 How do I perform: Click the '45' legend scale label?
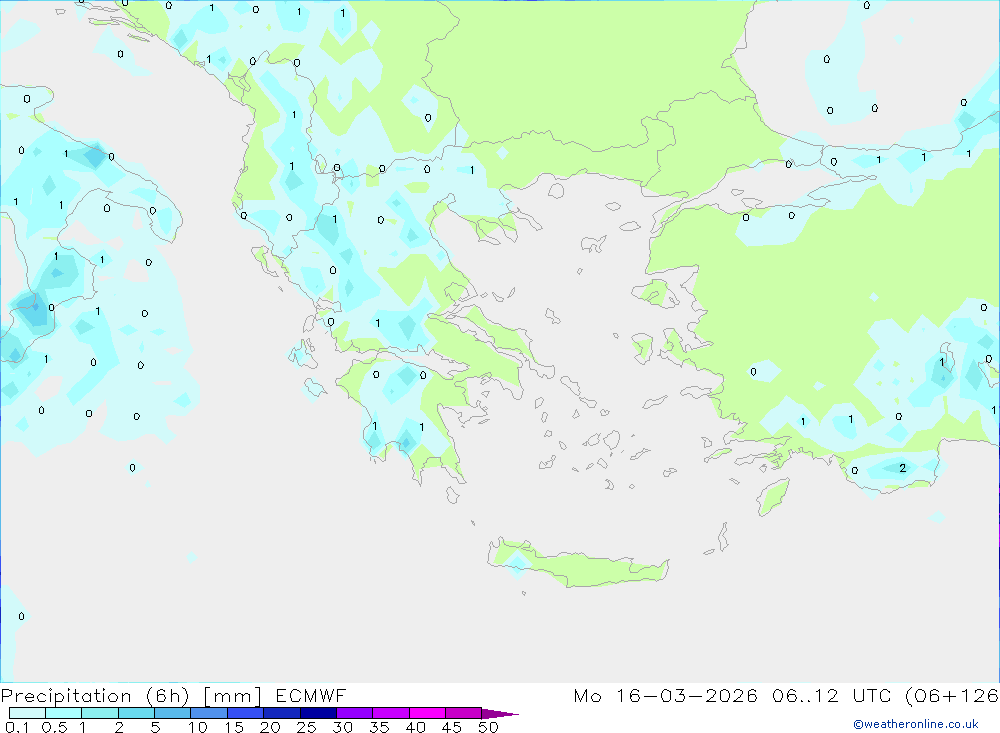452,727
